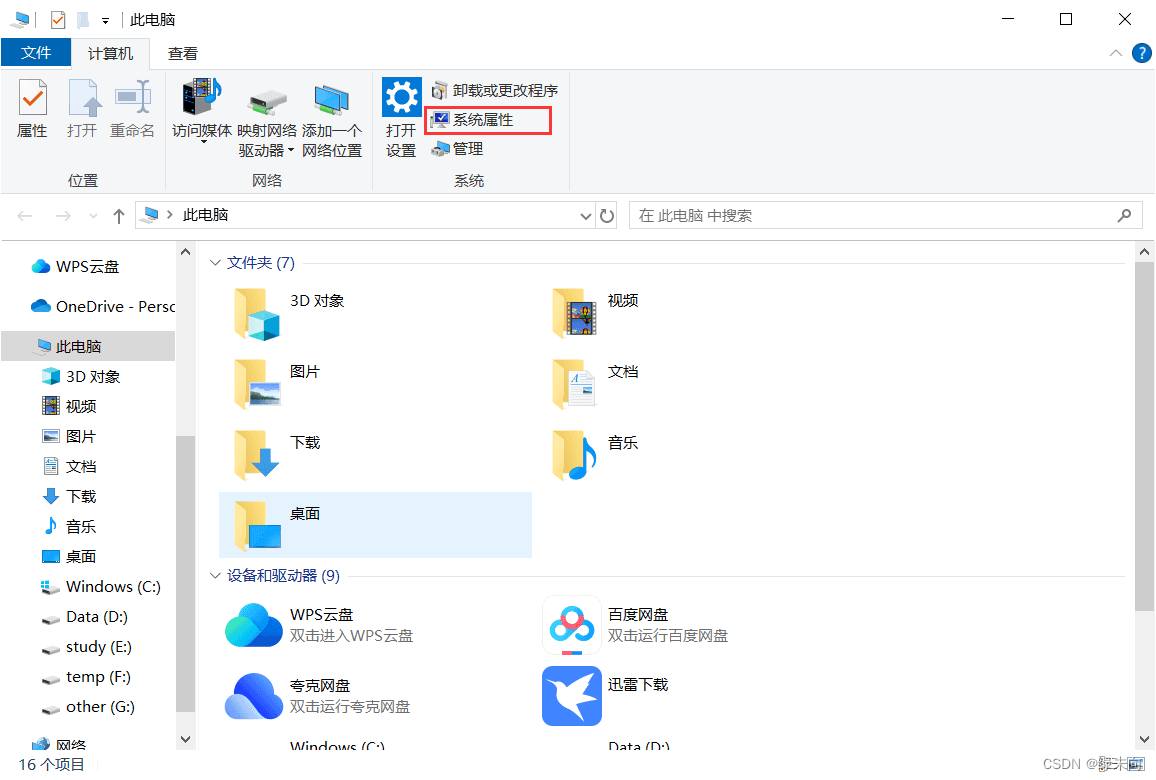The width and height of the screenshot is (1156, 780).
Task: Go forward with the Forward arrow
Action: 64,216
